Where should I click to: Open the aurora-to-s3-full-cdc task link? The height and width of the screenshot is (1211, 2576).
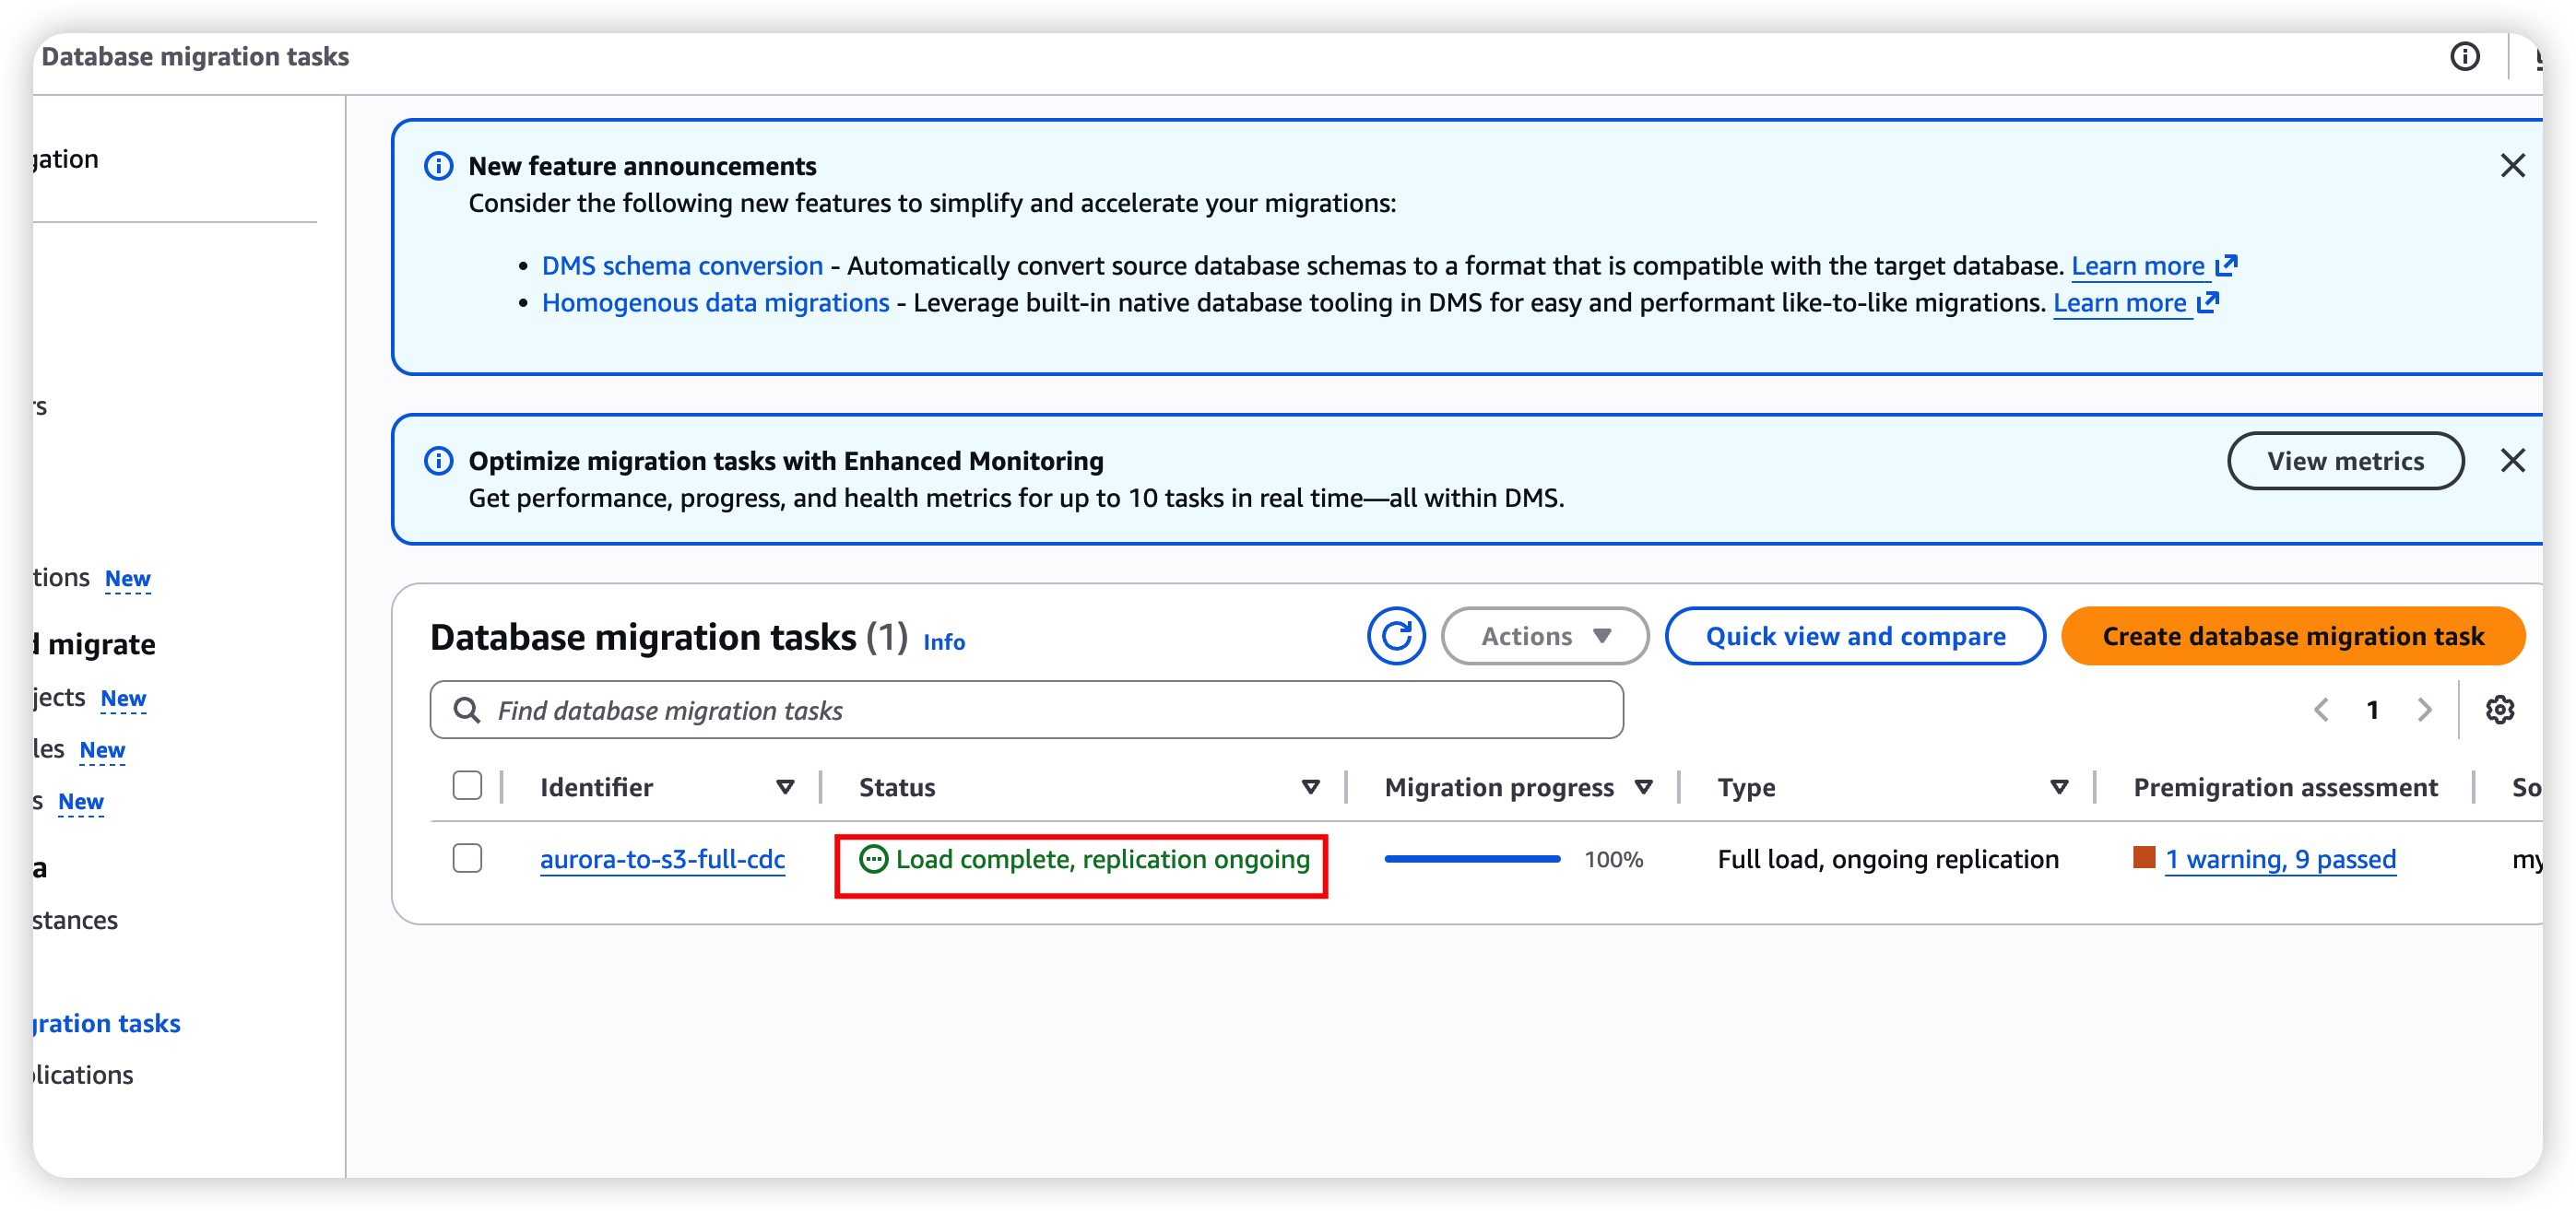pos(662,859)
